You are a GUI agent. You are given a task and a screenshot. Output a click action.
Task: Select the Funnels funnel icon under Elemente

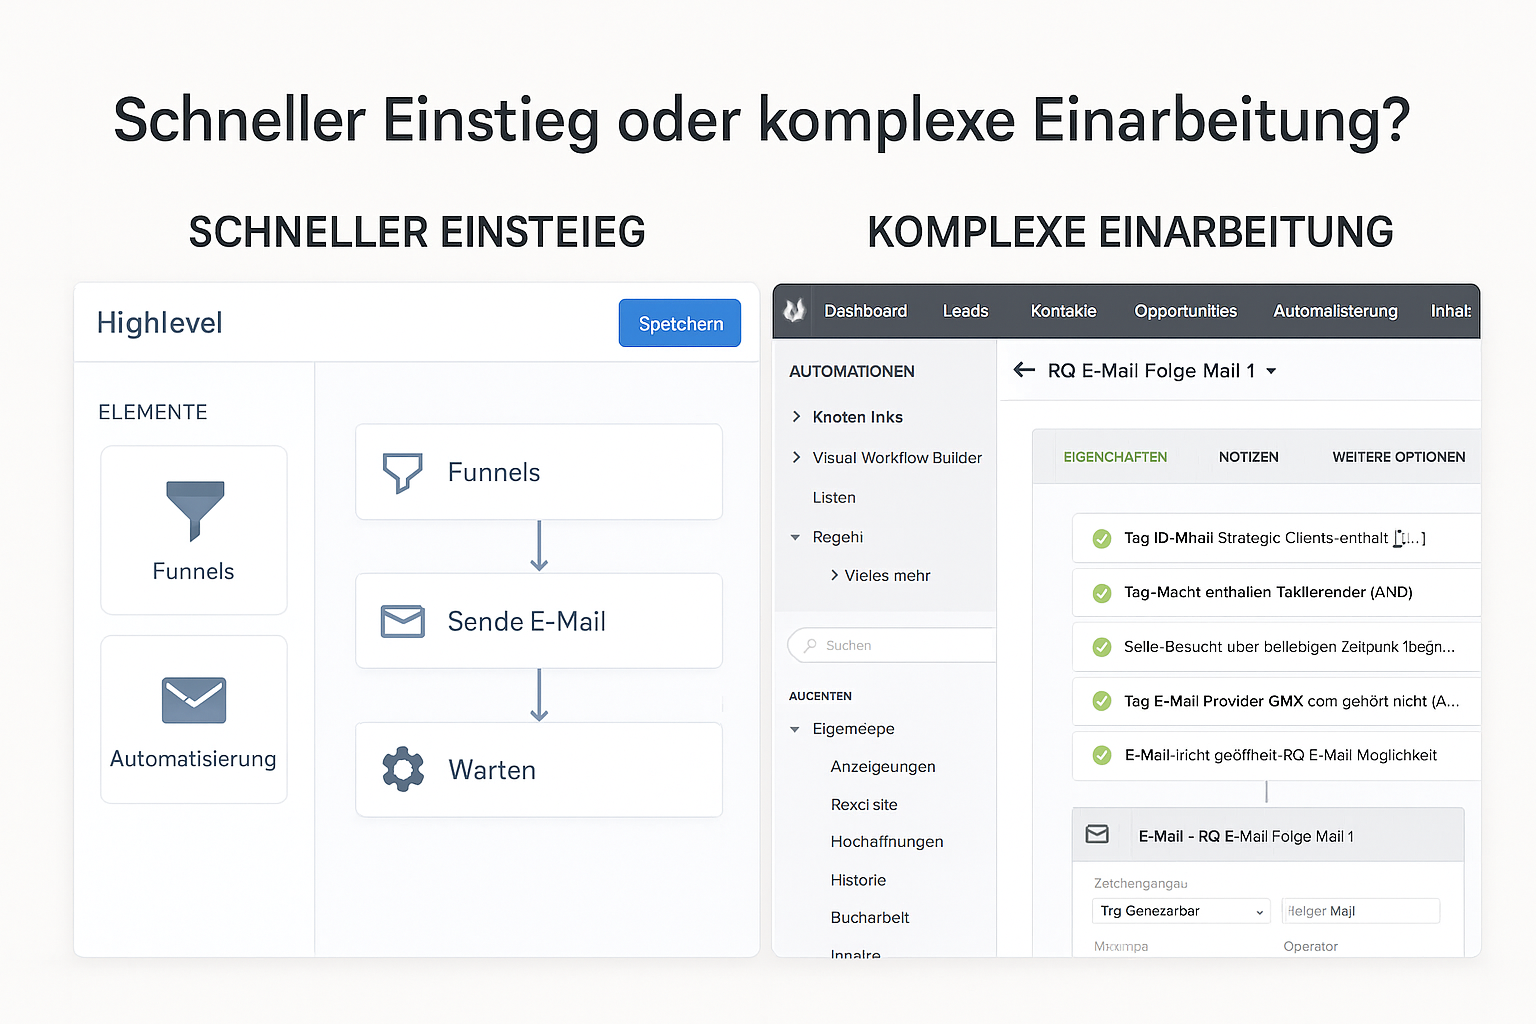click(x=195, y=510)
